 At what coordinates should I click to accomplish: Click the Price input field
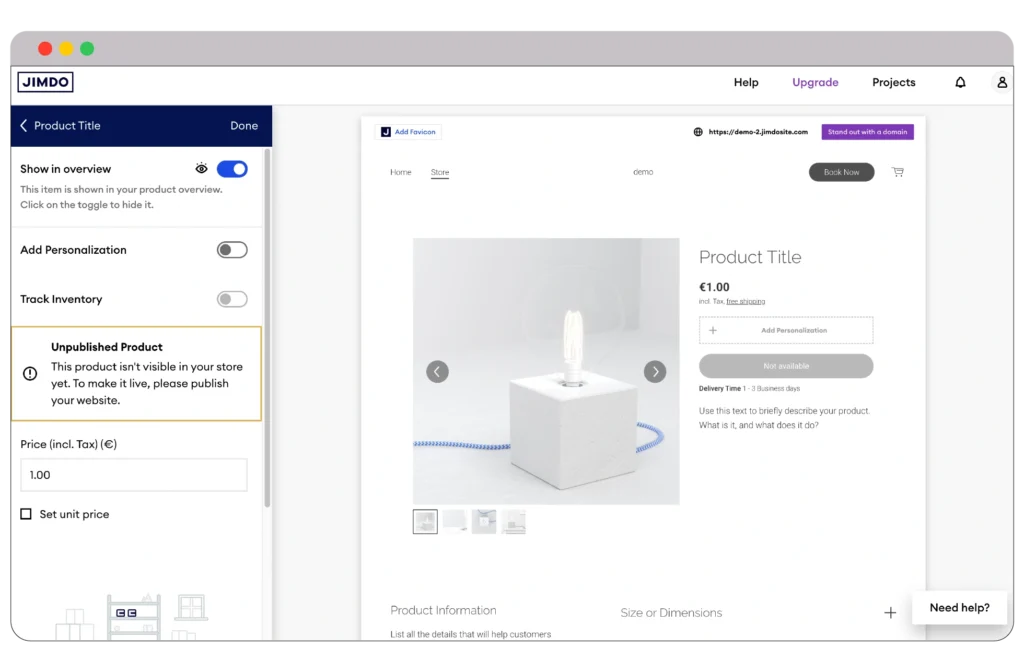pos(134,475)
